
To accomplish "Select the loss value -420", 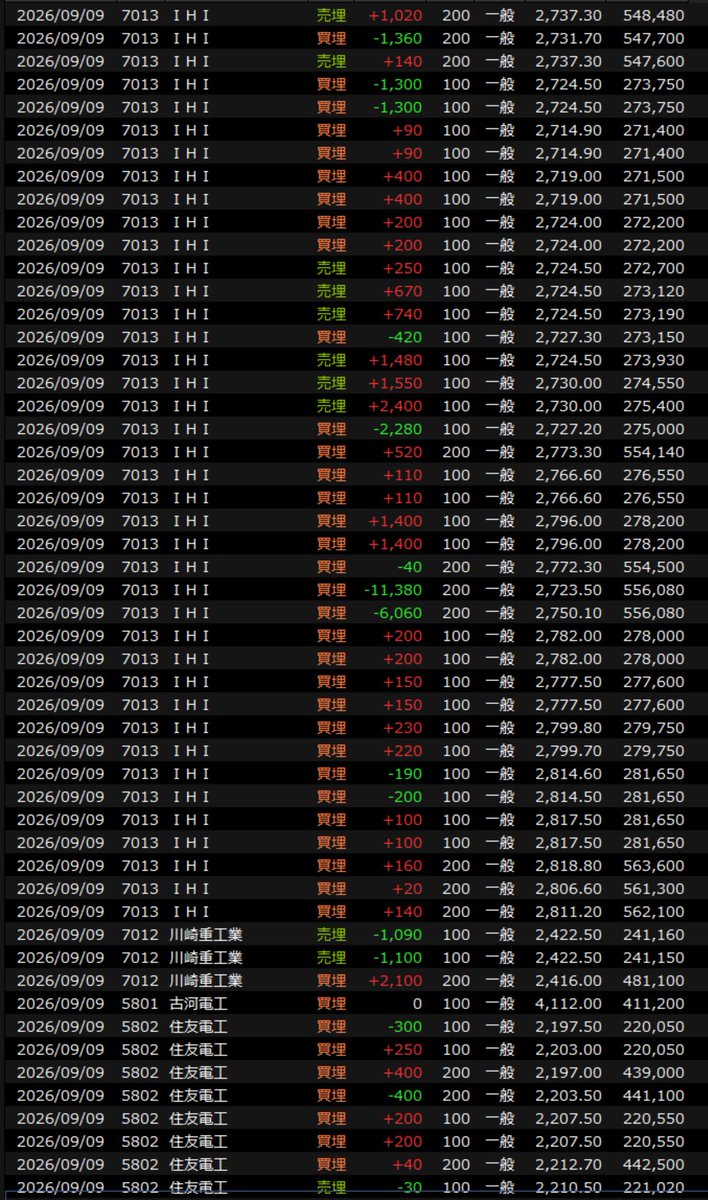I will pos(404,337).
